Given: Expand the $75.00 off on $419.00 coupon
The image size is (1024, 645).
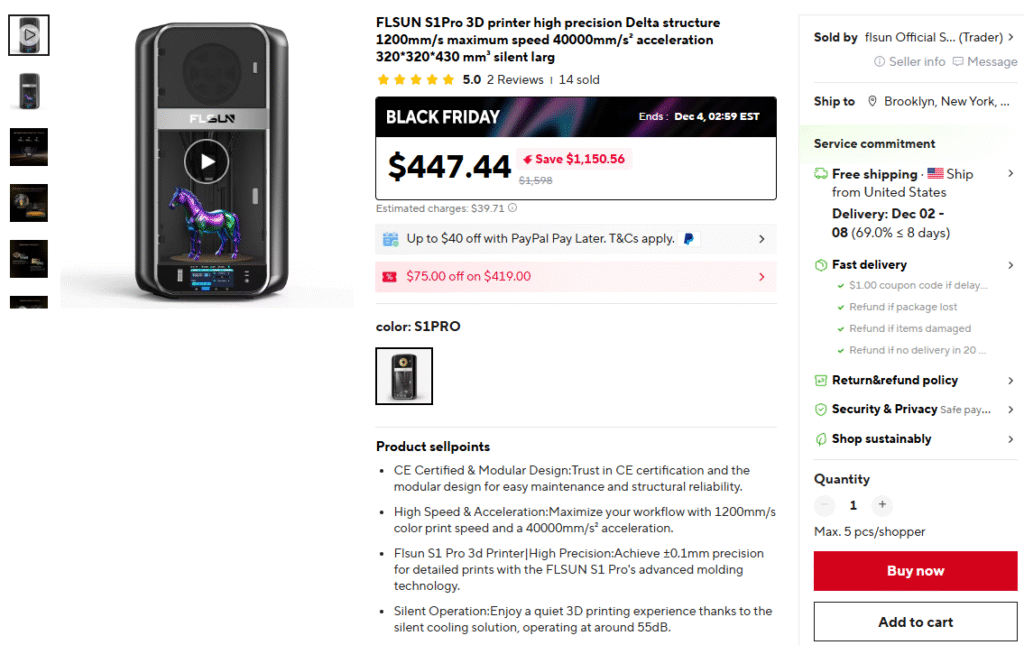Looking at the screenshot, I should click(x=761, y=277).
